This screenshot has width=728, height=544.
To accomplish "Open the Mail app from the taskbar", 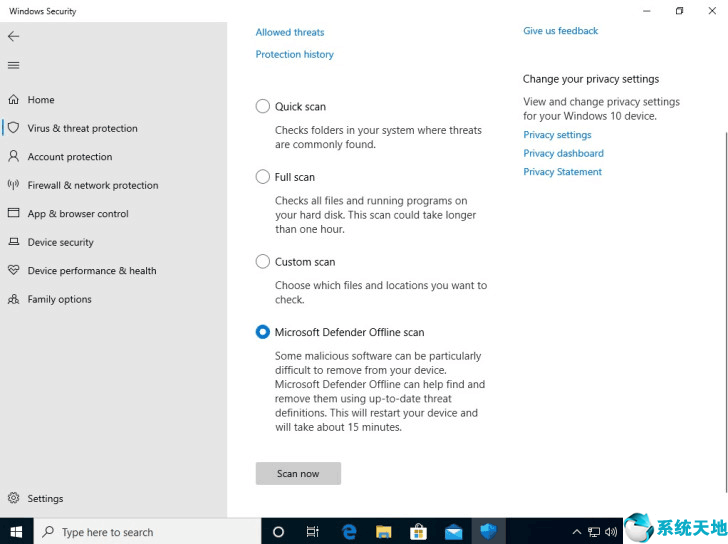I will click(x=453, y=532).
